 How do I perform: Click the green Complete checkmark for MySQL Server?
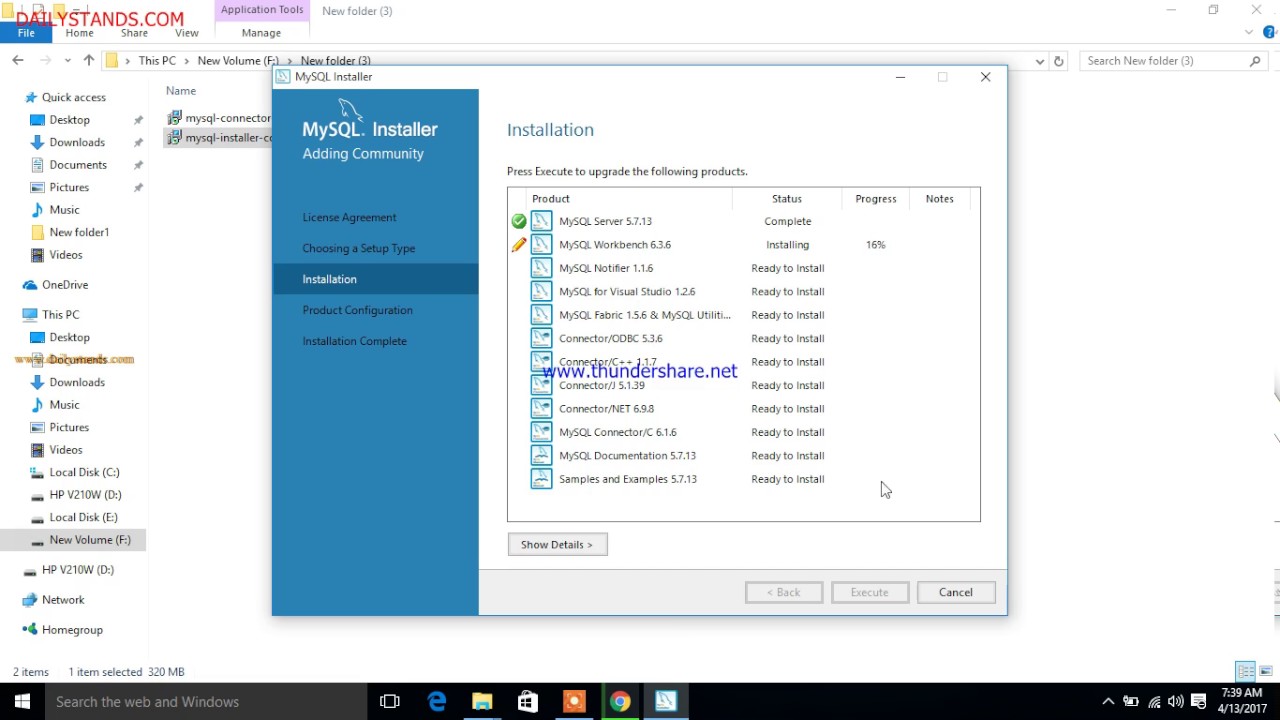(x=519, y=221)
